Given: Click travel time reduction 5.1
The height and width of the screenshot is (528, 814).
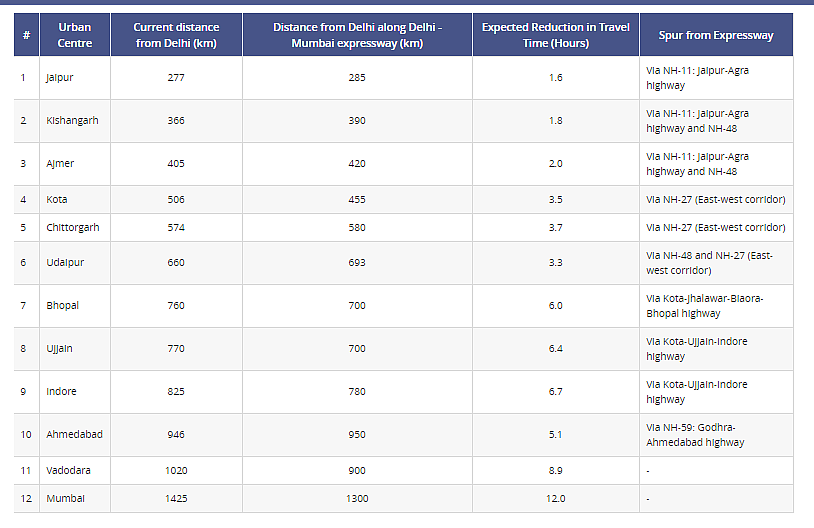Looking at the screenshot, I should tap(555, 434).
